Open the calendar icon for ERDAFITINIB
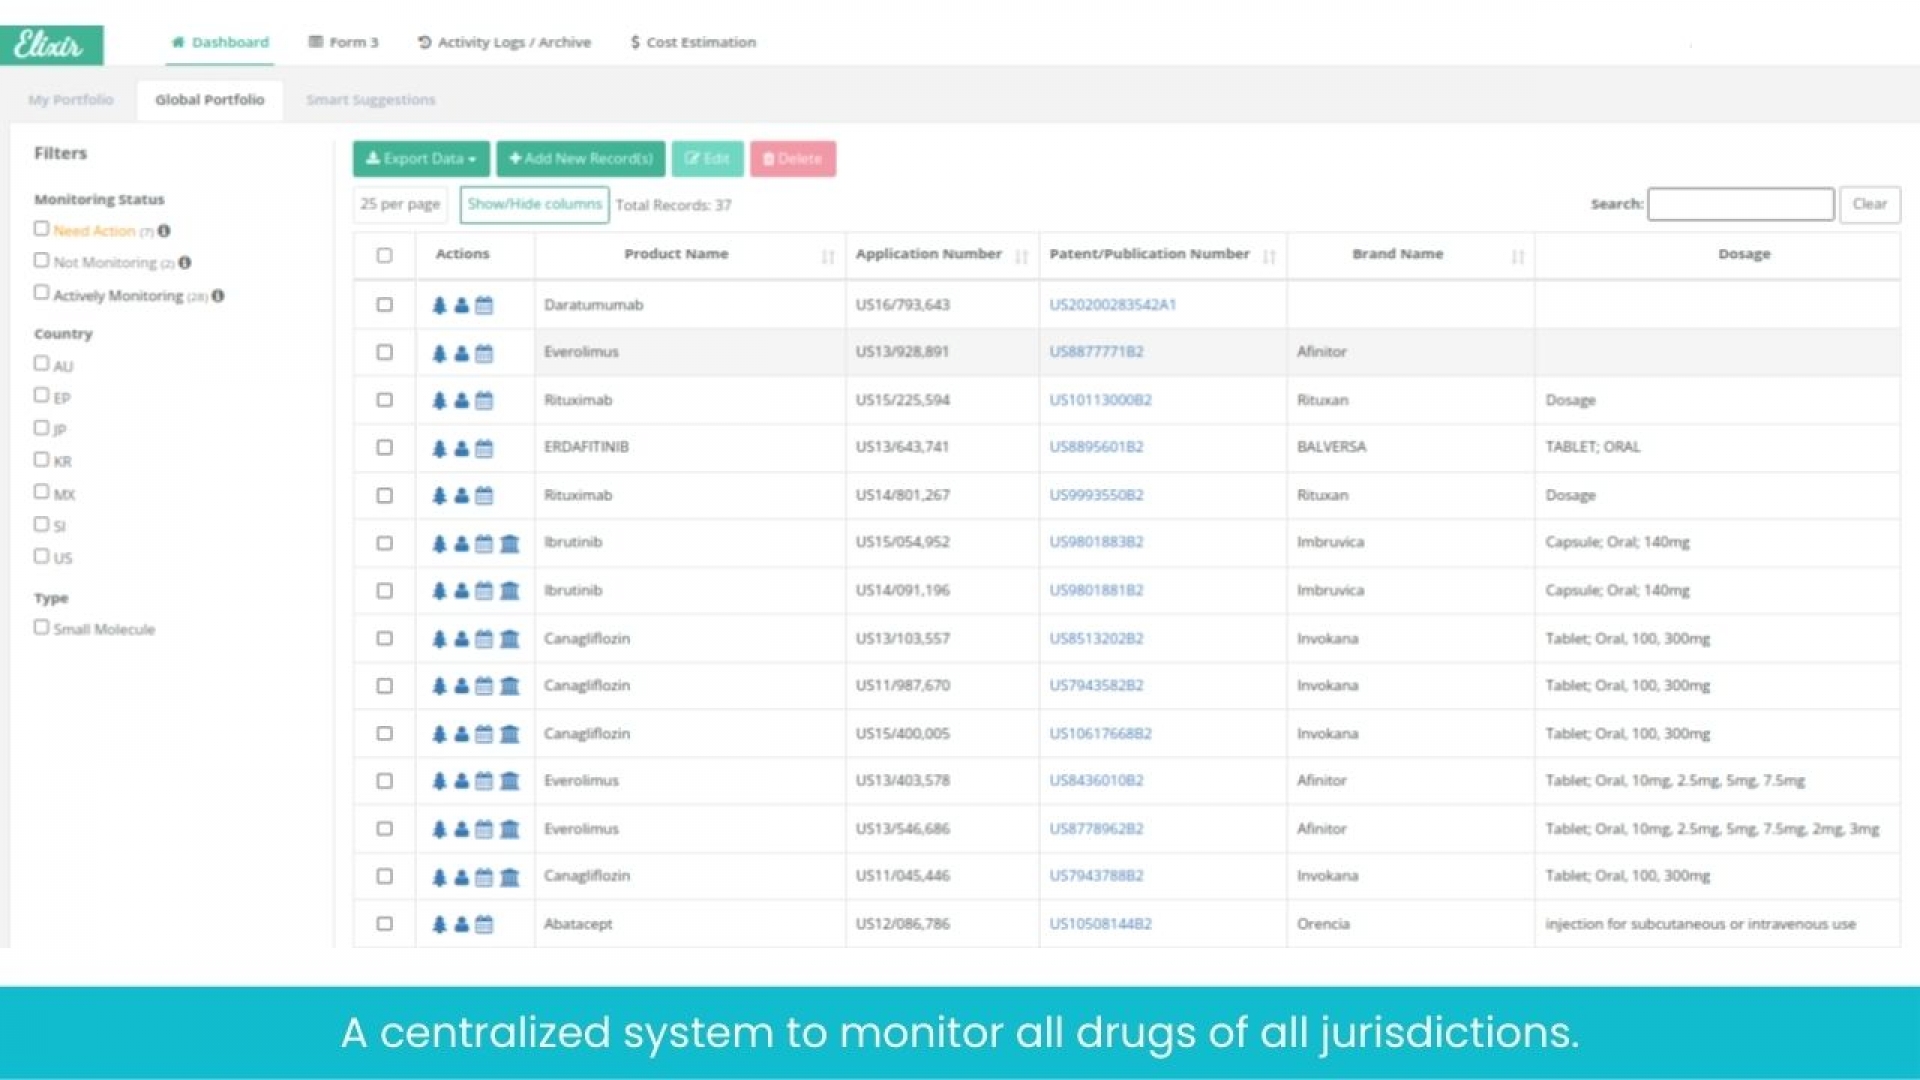This screenshot has width=1920, height=1080. click(x=484, y=448)
